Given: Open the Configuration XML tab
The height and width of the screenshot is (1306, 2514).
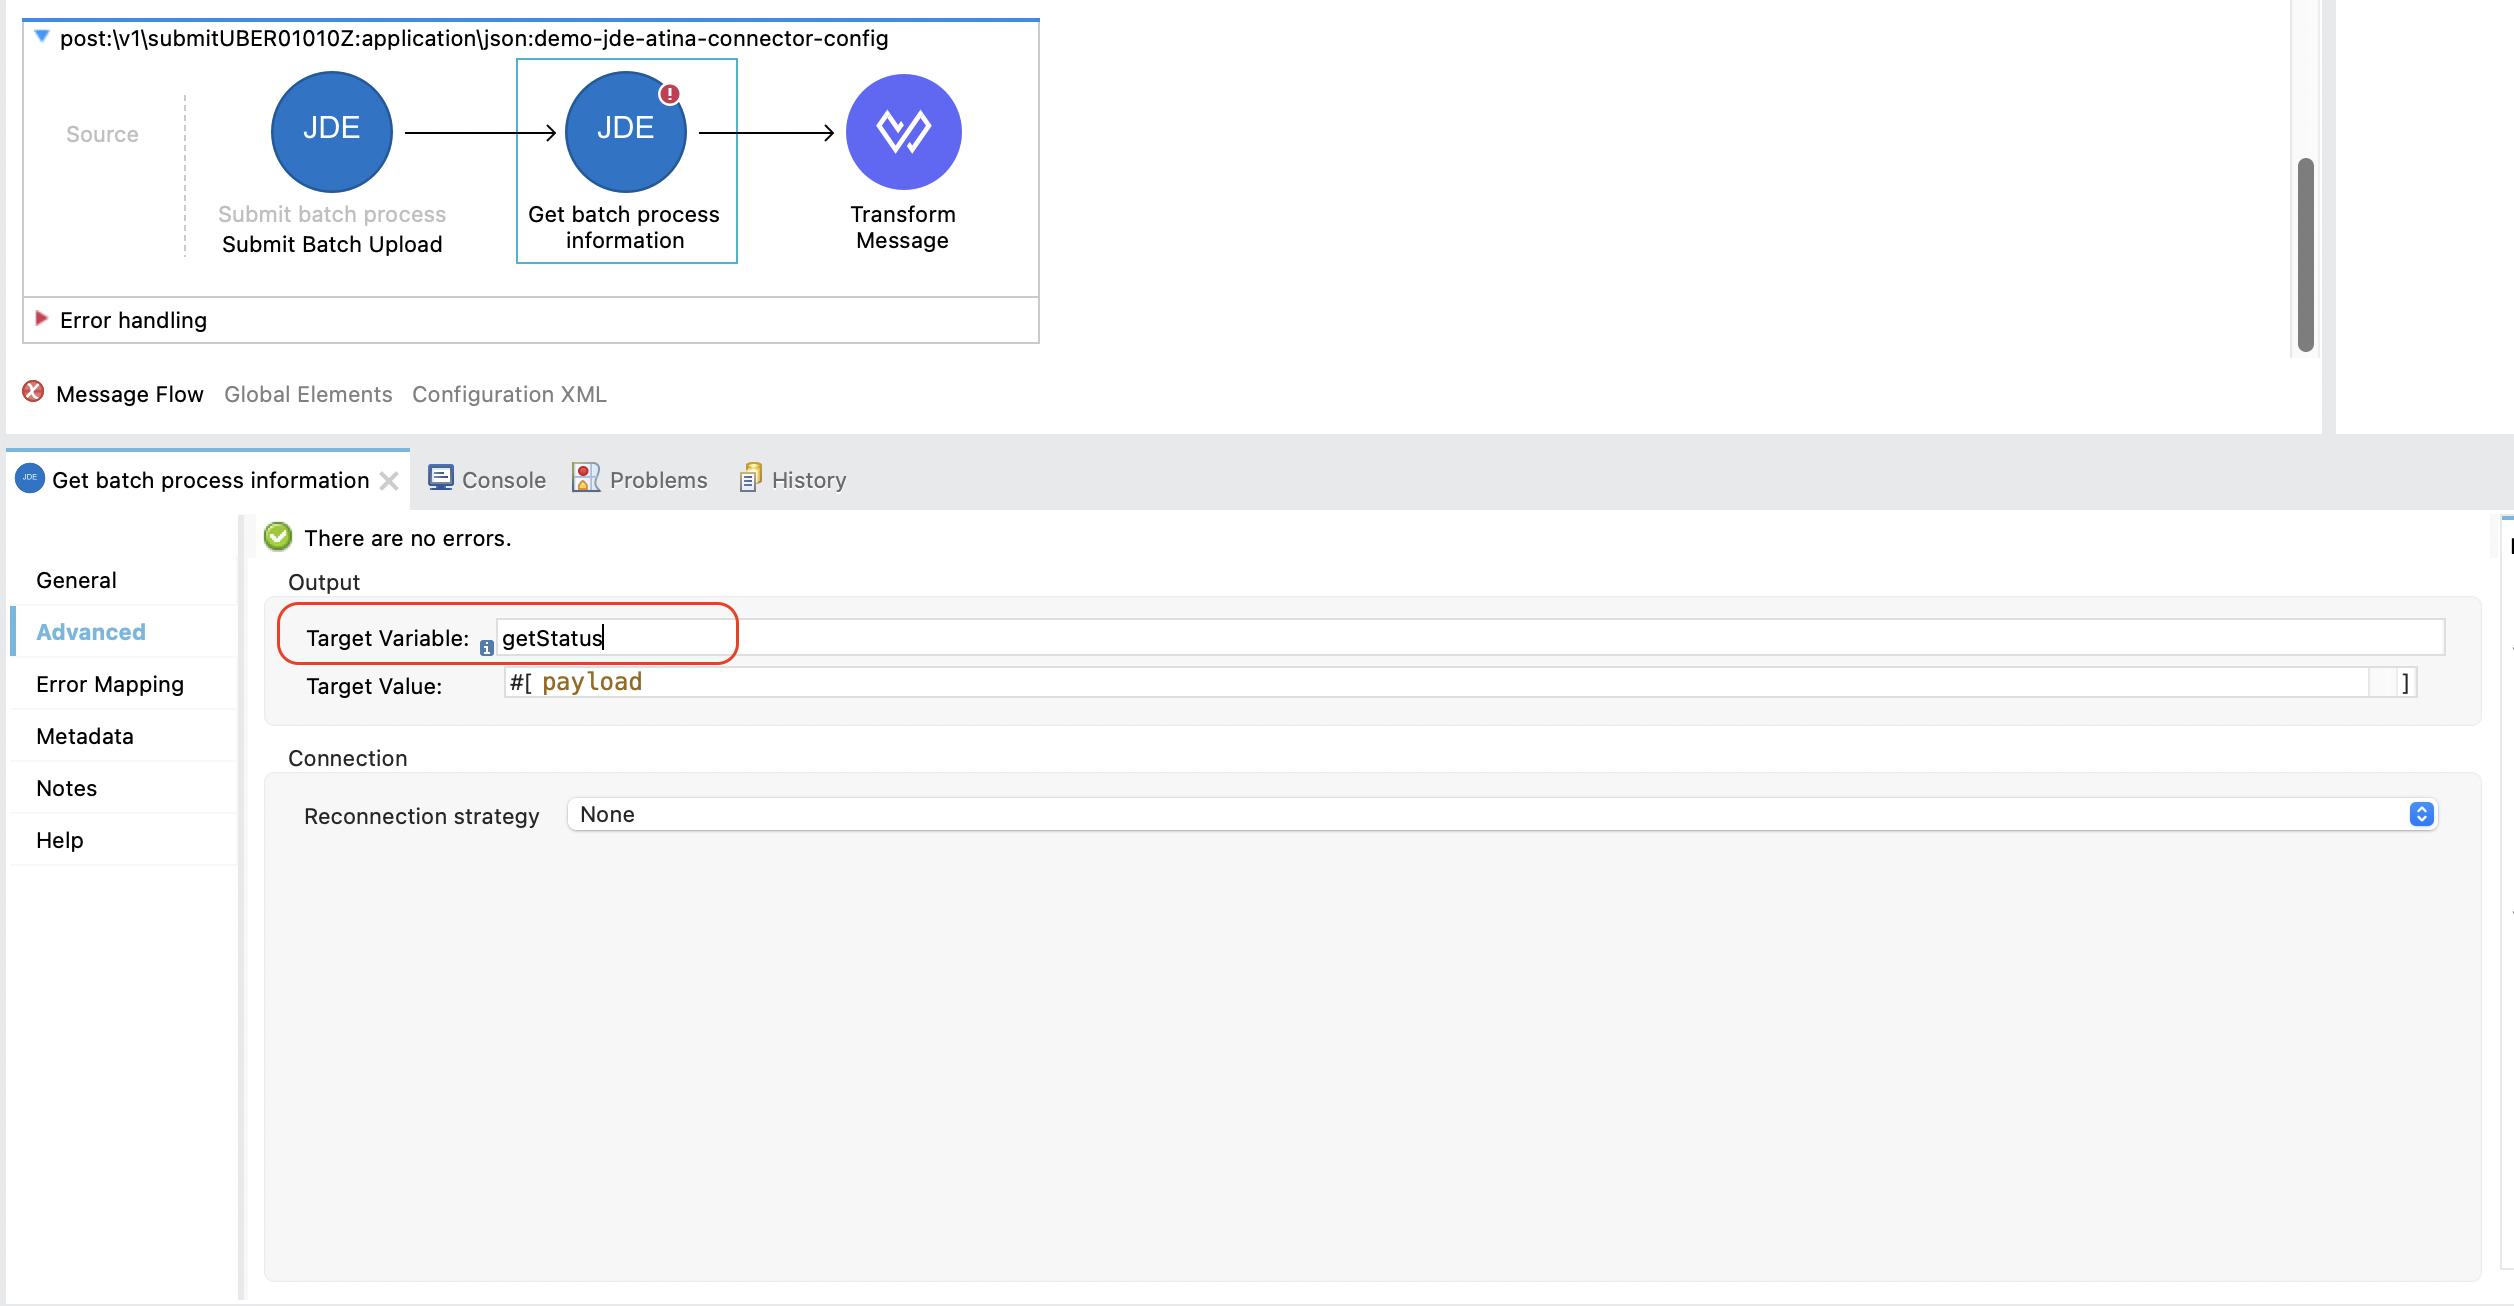Looking at the screenshot, I should point(509,395).
